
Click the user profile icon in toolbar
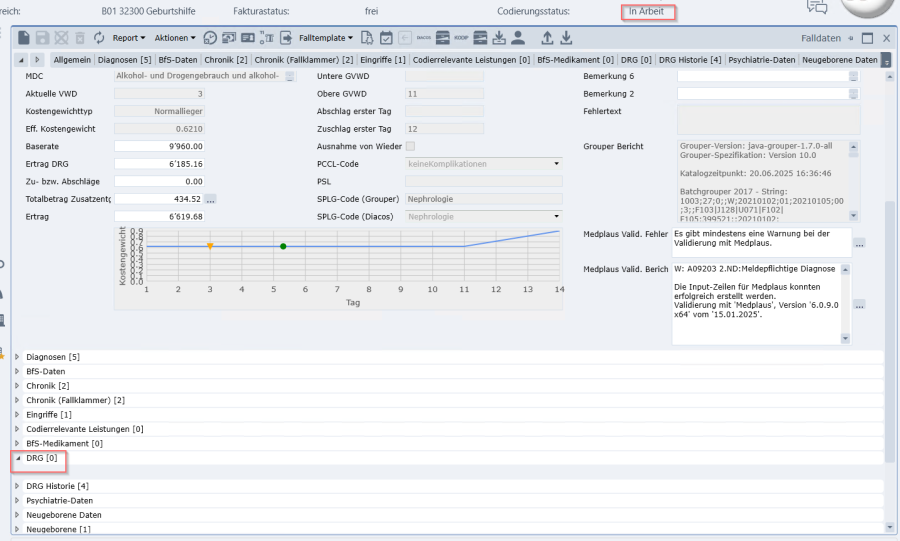click(517, 38)
